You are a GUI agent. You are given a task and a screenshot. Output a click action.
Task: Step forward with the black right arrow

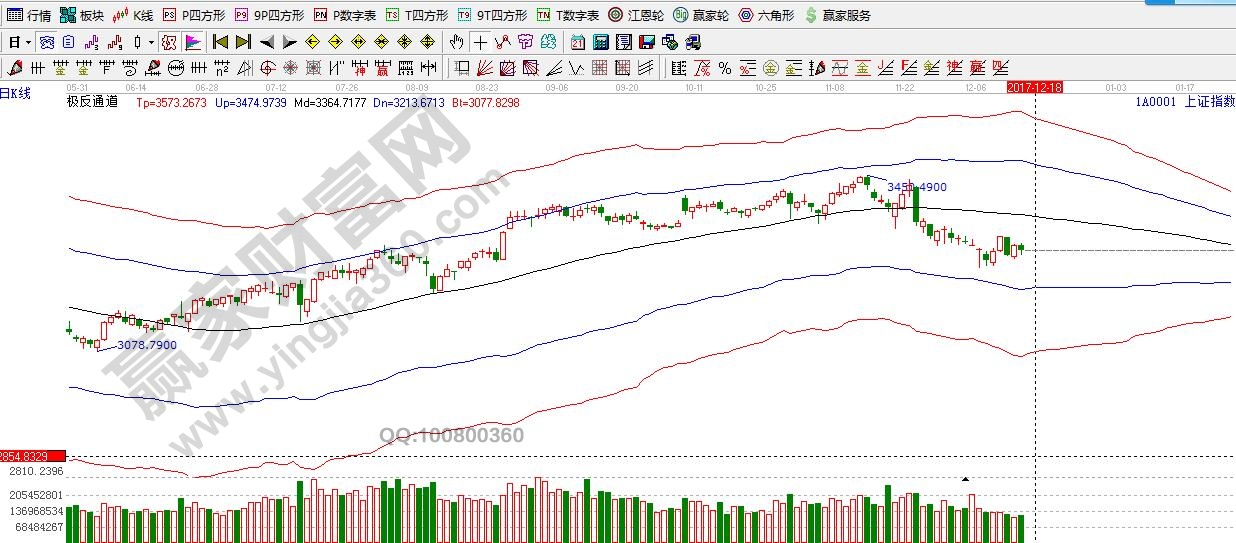click(289, 42)
